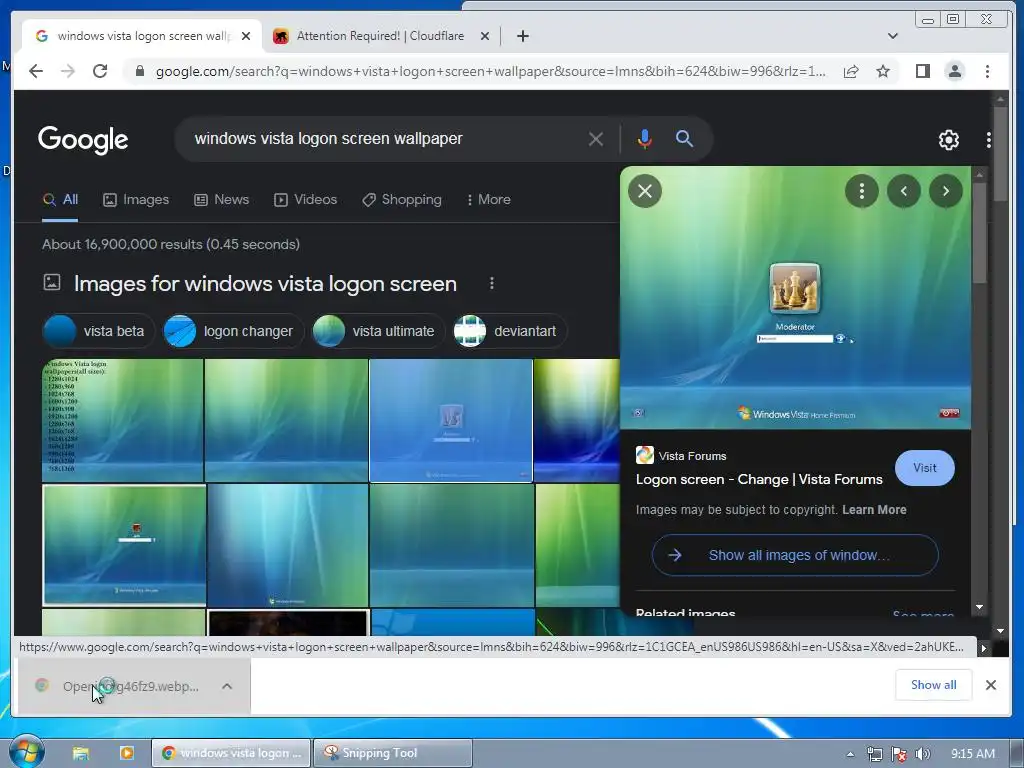Image resolution: width=1024 pixels, height=768 pixels.
Task: Open options dots beside Images for heading
Action: point(492,283)
